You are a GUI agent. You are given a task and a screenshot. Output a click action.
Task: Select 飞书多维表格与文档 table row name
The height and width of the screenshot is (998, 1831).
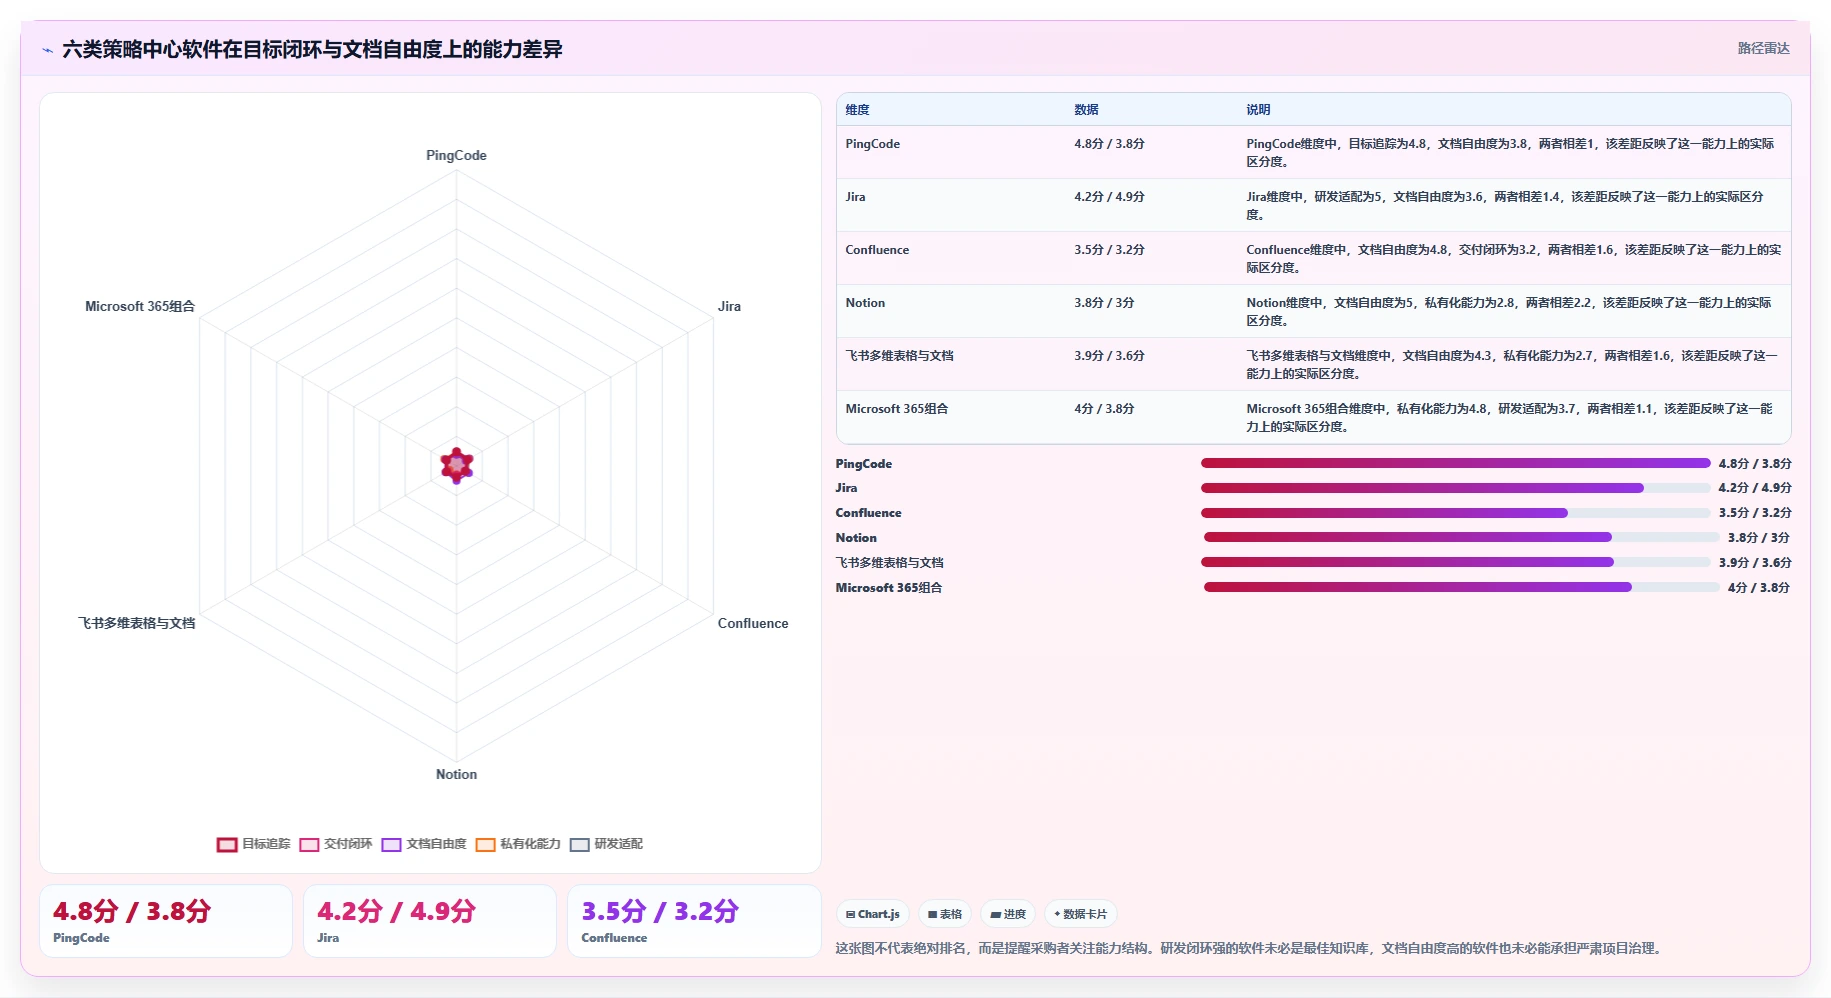coord(899,356)
